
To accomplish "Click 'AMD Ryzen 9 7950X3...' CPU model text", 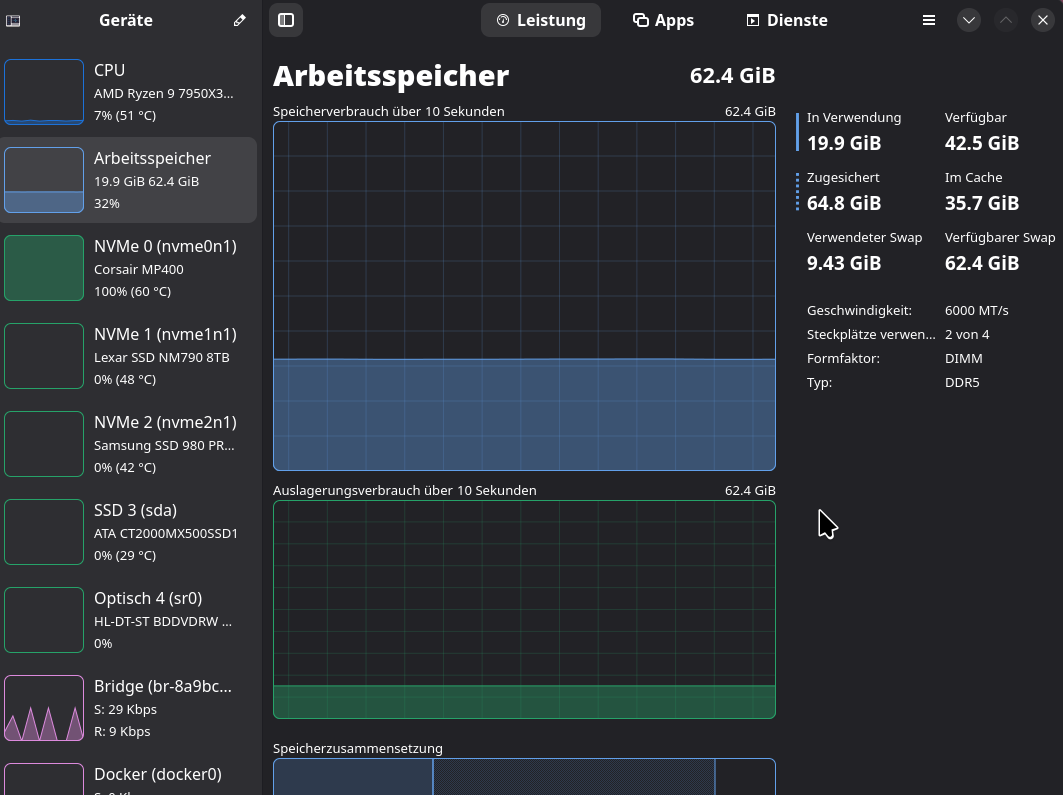I will click(x=163, y=94).
